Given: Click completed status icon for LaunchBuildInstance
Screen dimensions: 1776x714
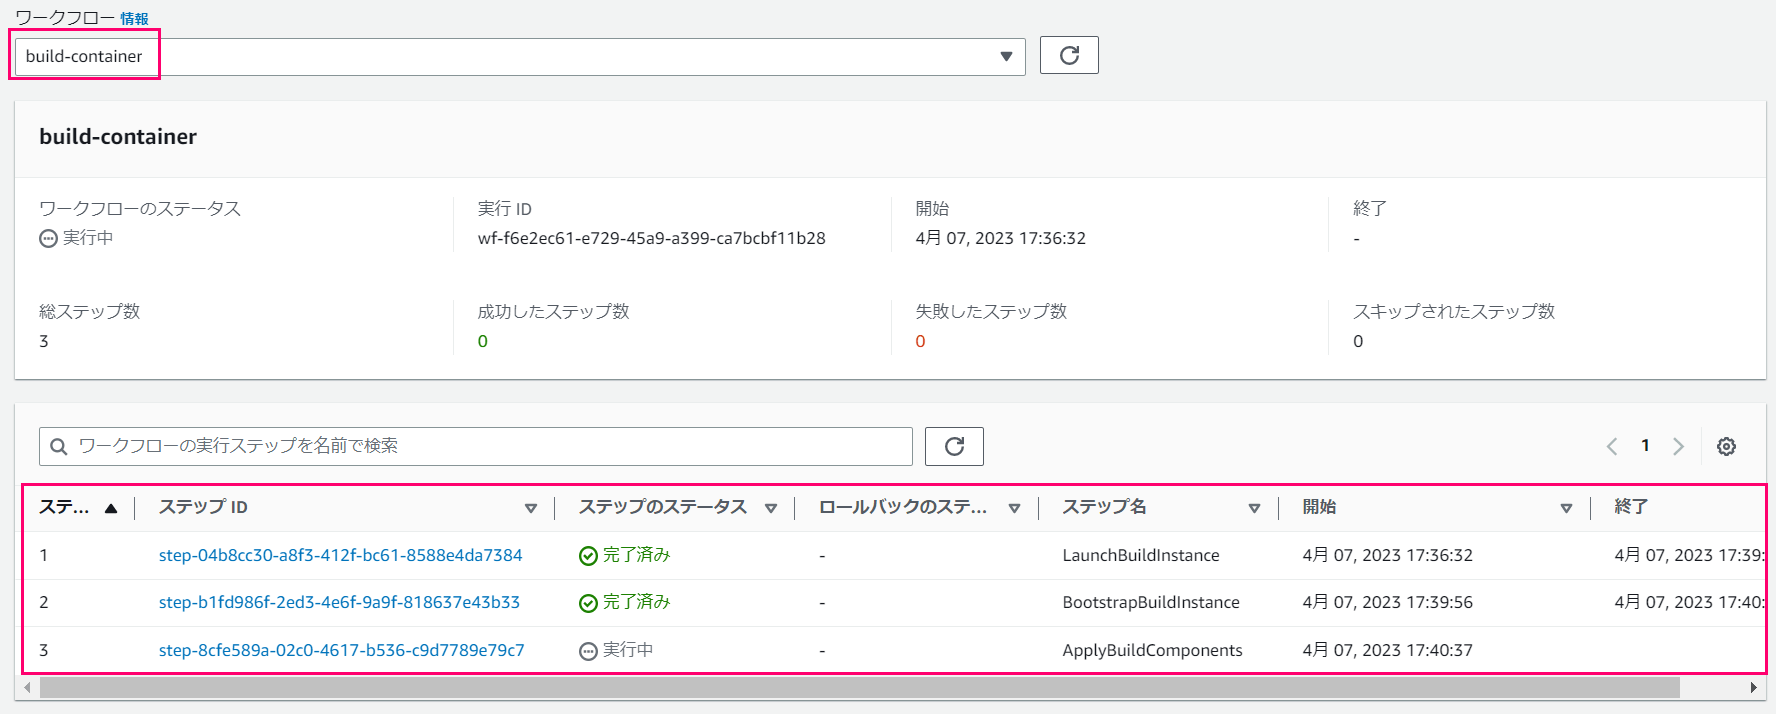Looking at the screenshot, I should tap(588, 556).
